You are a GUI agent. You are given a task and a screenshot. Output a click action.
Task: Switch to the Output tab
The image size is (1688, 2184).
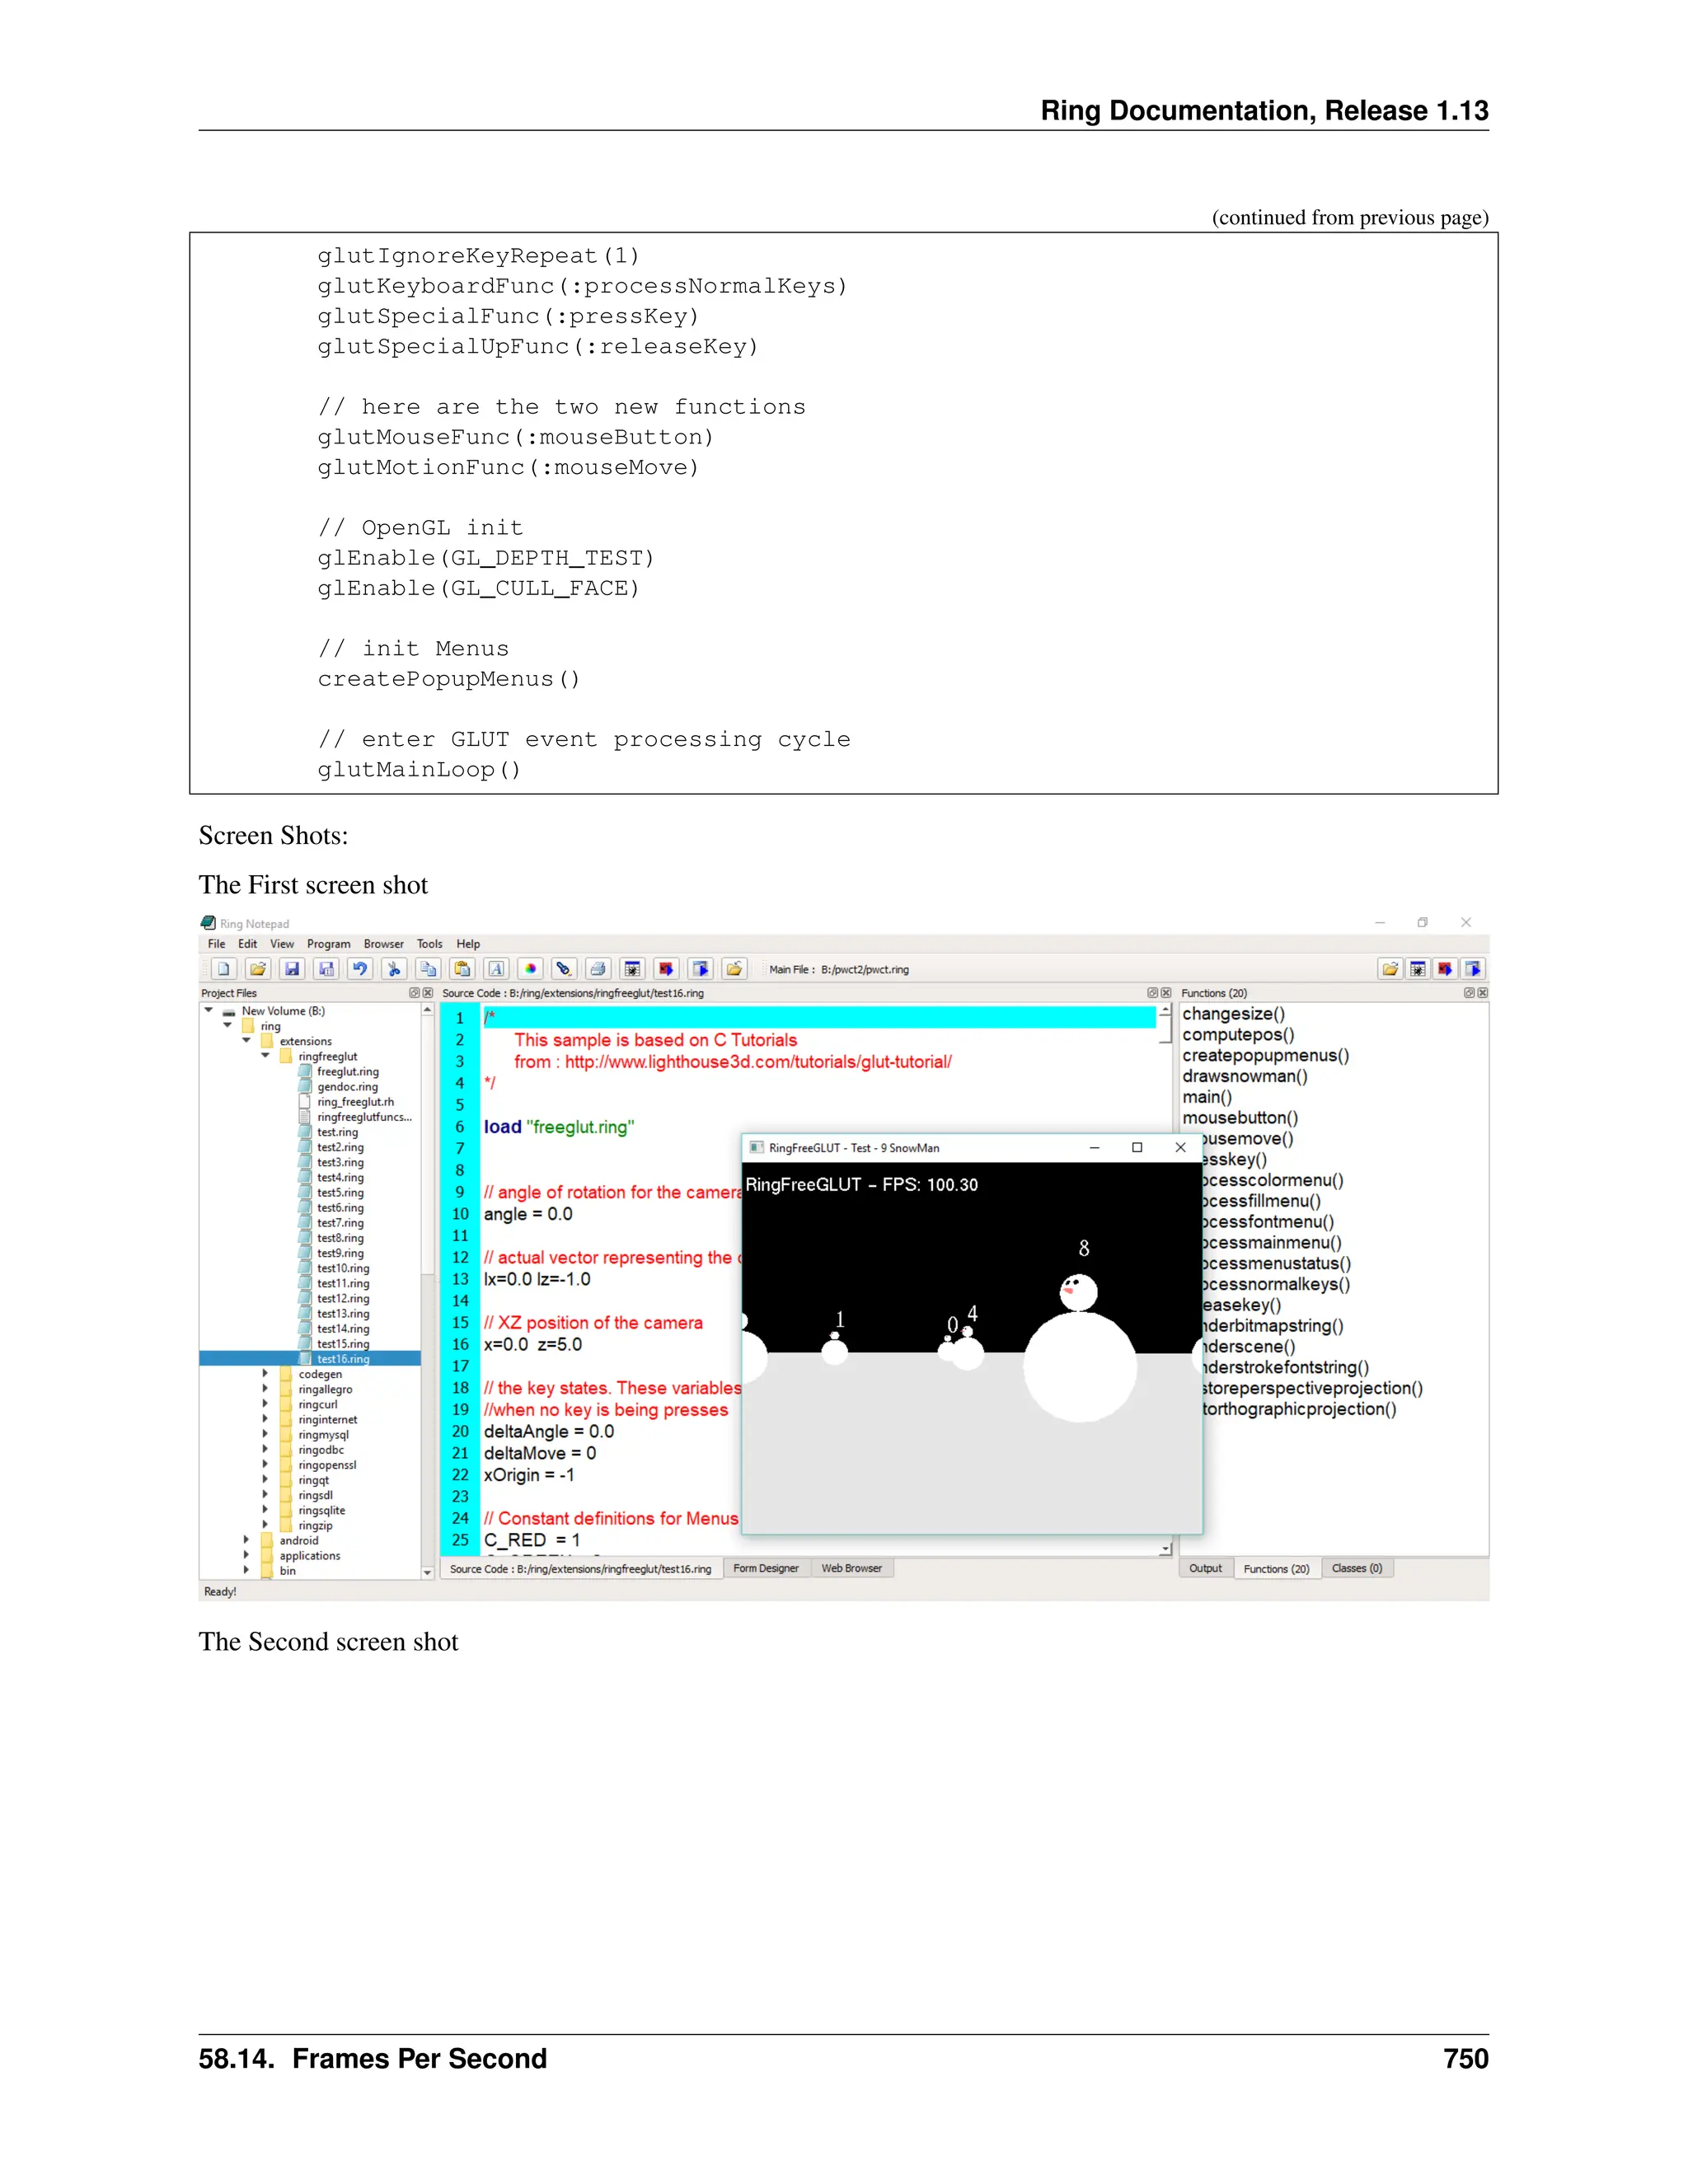(x=1206, y=1568)
